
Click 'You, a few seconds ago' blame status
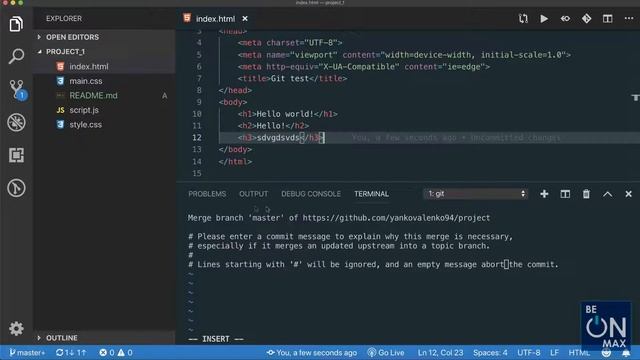312,353
